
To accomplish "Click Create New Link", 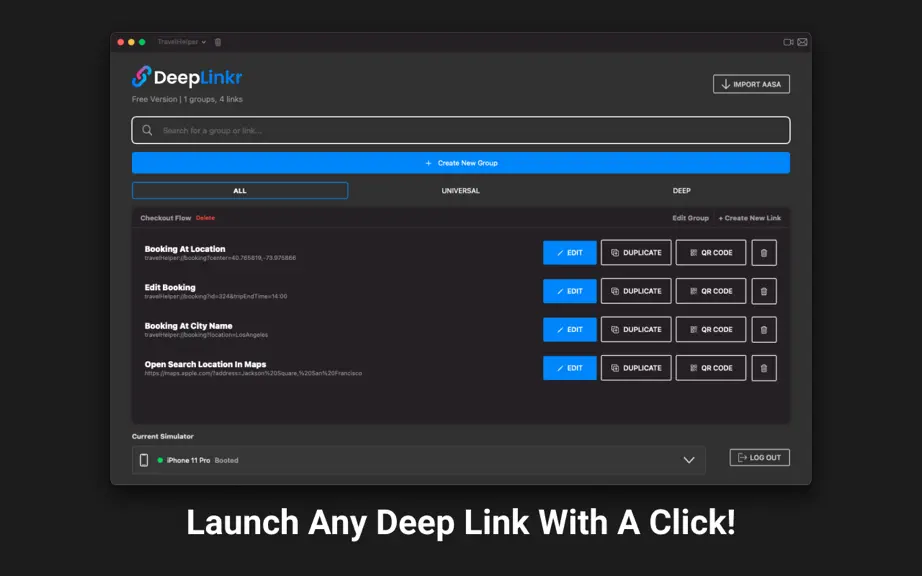I will [x=750, y=218].
